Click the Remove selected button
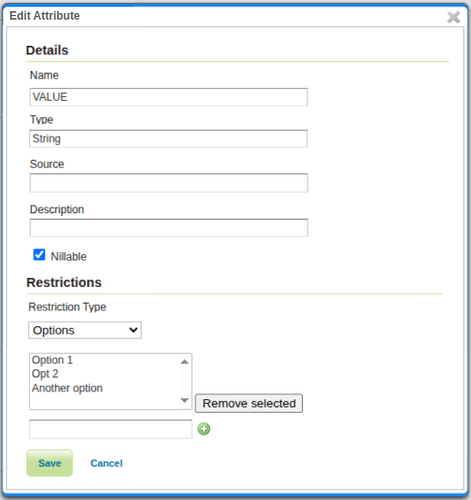The image size is (471, 500). click(249, 403)
